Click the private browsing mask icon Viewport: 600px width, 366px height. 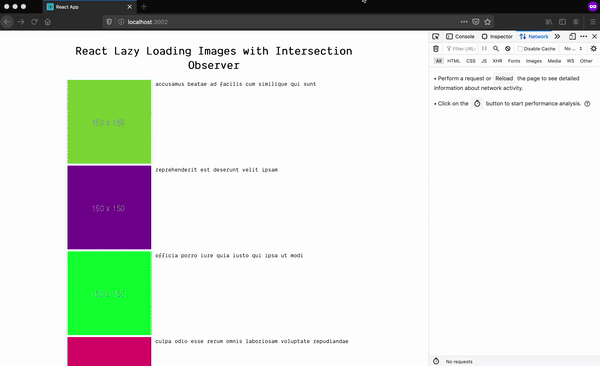click(x=592, y=7)
